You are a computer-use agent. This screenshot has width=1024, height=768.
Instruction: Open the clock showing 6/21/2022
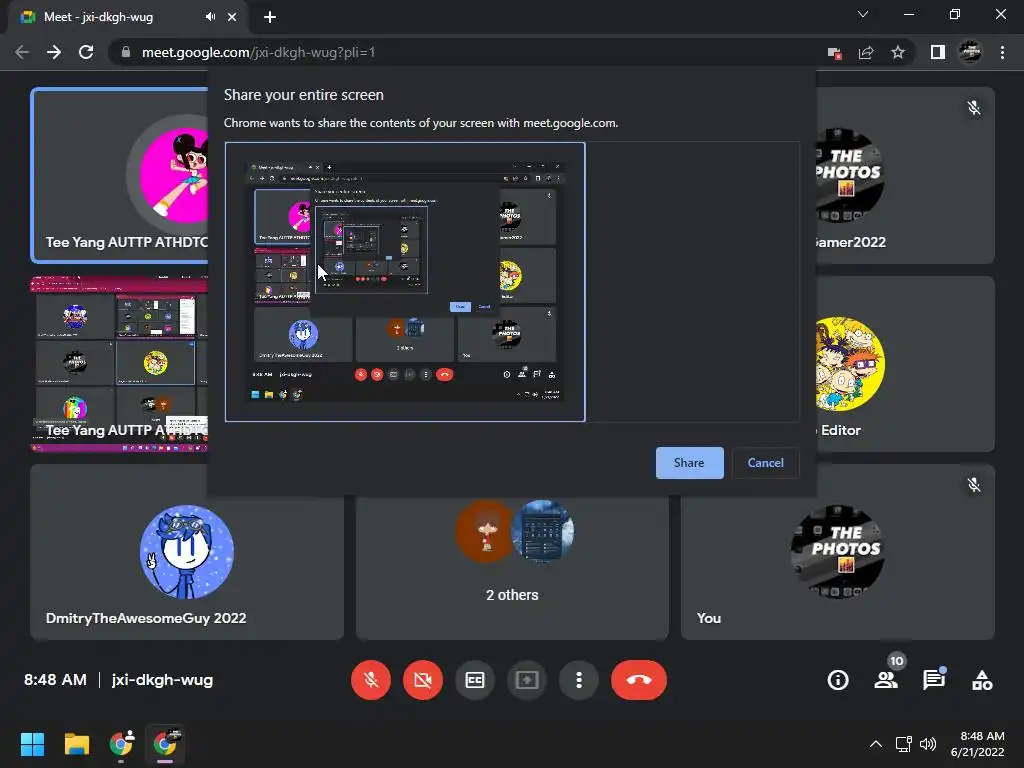[978, 744]
